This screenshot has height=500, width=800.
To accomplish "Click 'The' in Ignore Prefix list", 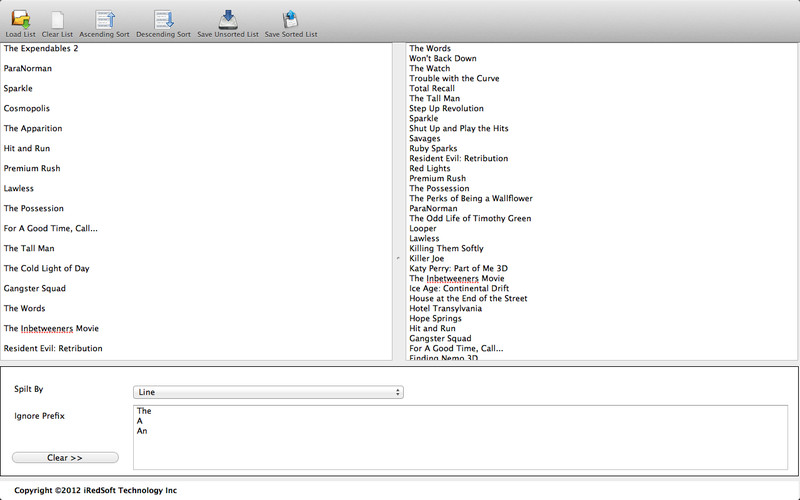I will [144, 411].
